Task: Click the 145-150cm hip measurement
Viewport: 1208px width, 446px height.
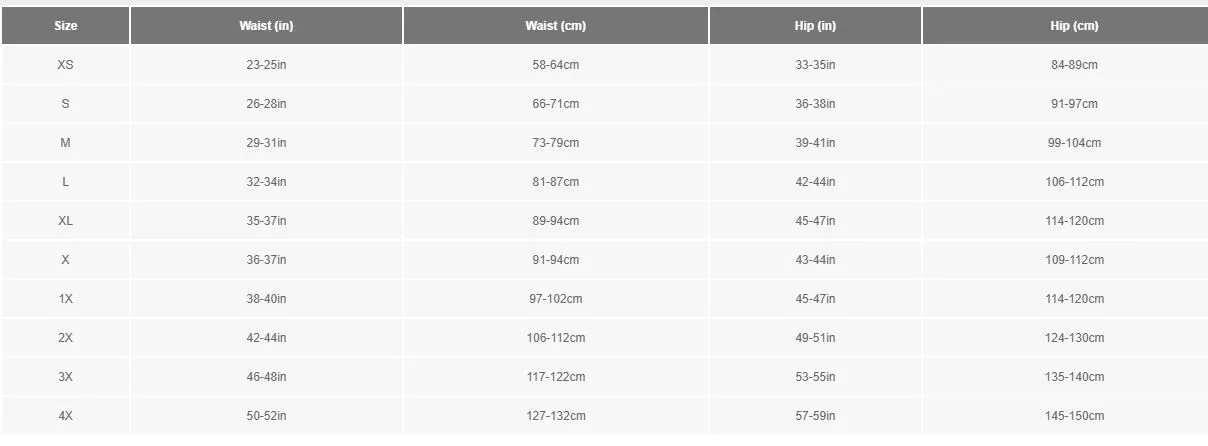Action: pos(1074,416)
